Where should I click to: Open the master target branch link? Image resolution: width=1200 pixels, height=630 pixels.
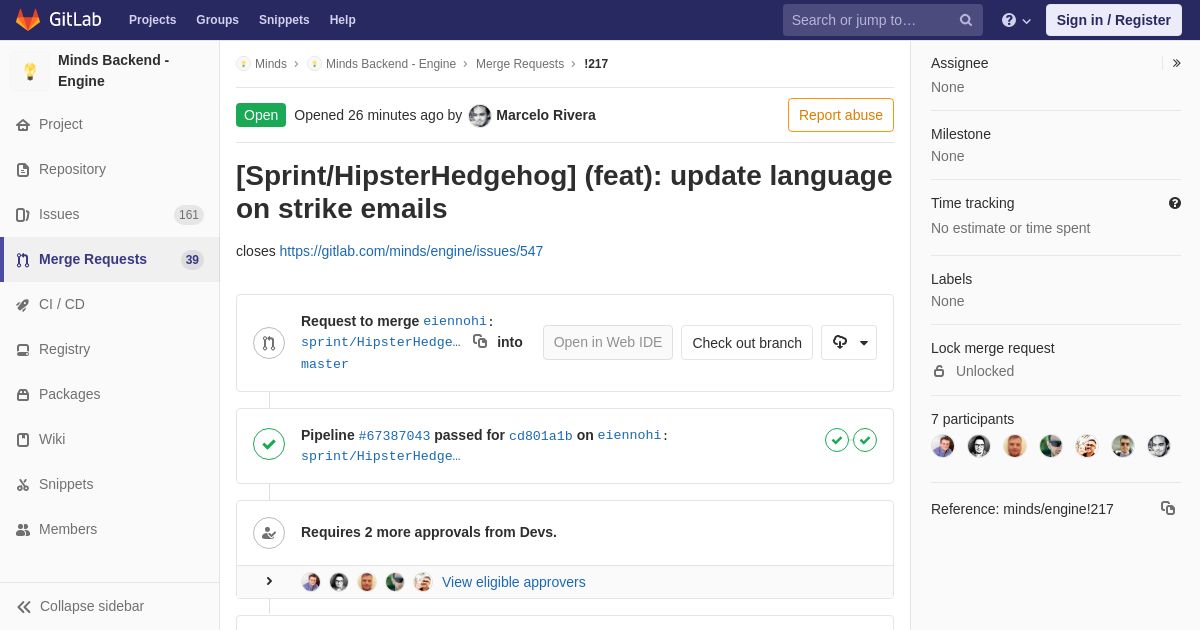point(325,364)
